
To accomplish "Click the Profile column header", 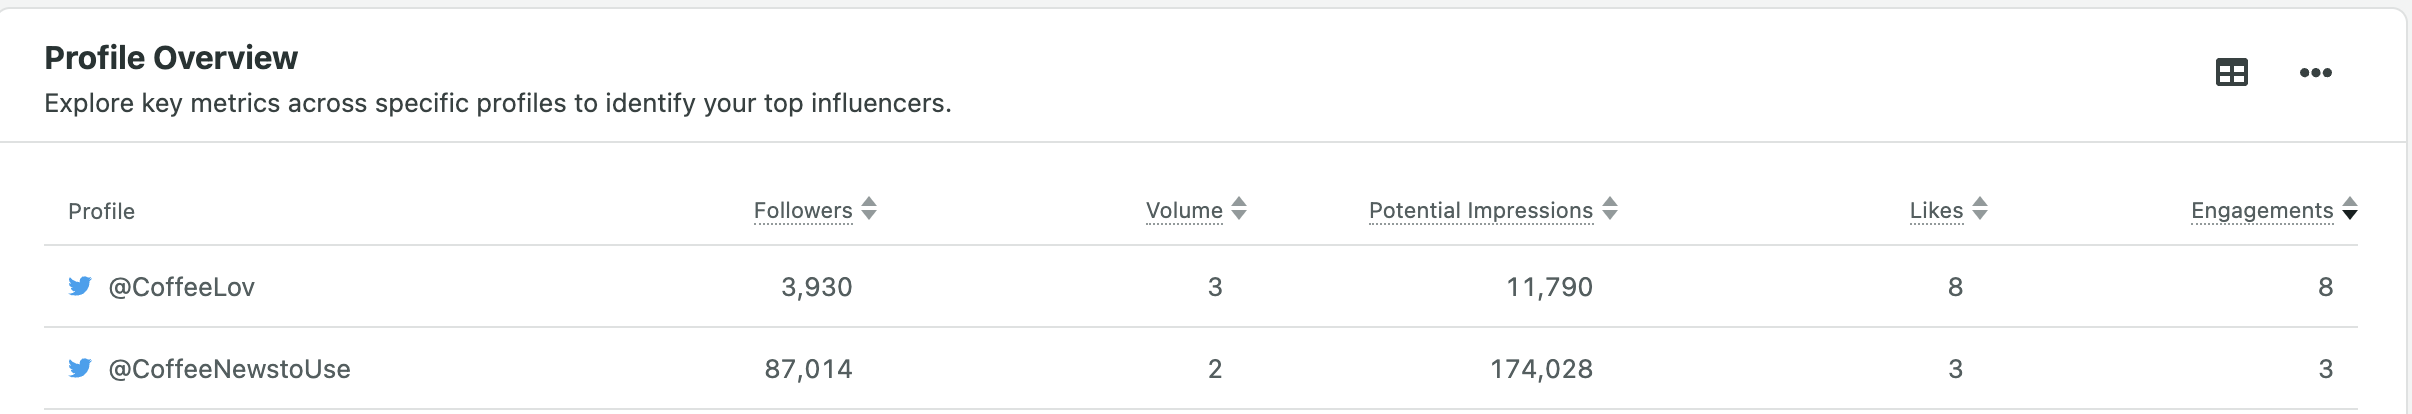I will (101, 212).
